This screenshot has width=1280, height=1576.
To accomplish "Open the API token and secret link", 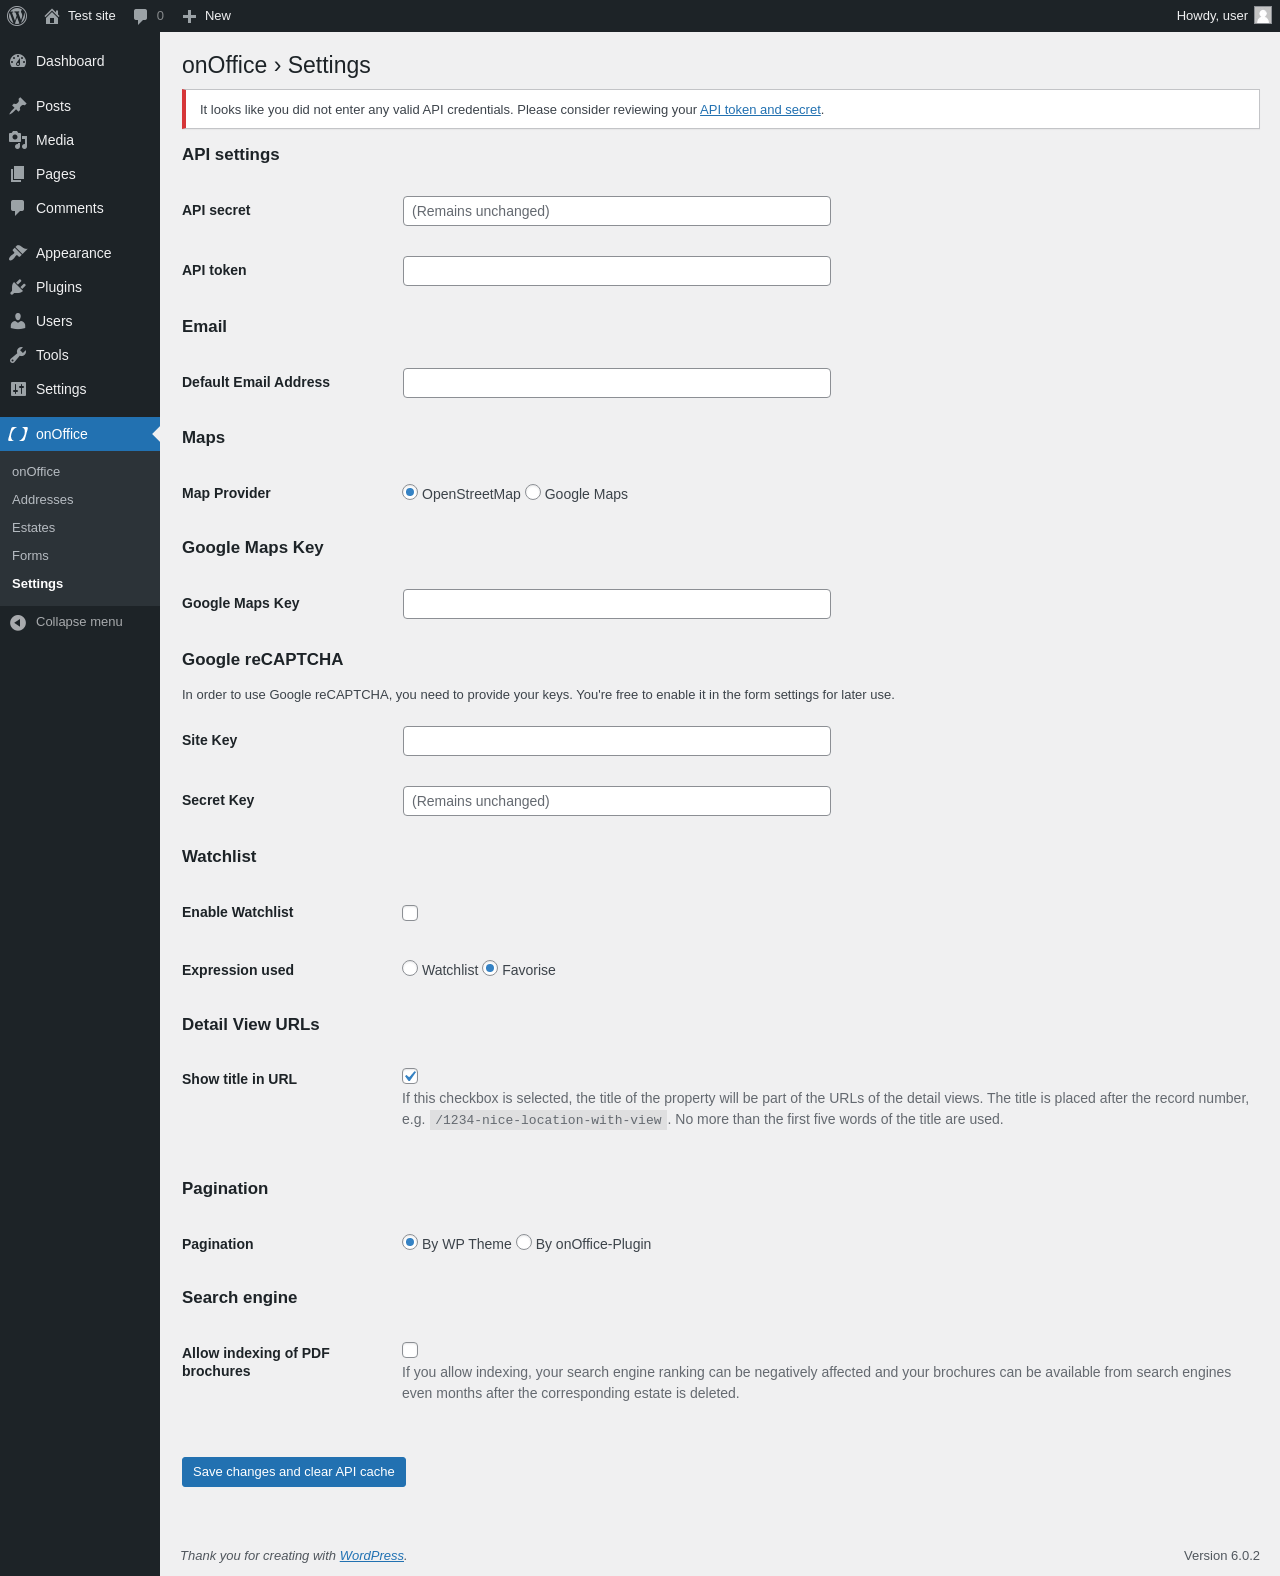I will click(x=760, y=110).
